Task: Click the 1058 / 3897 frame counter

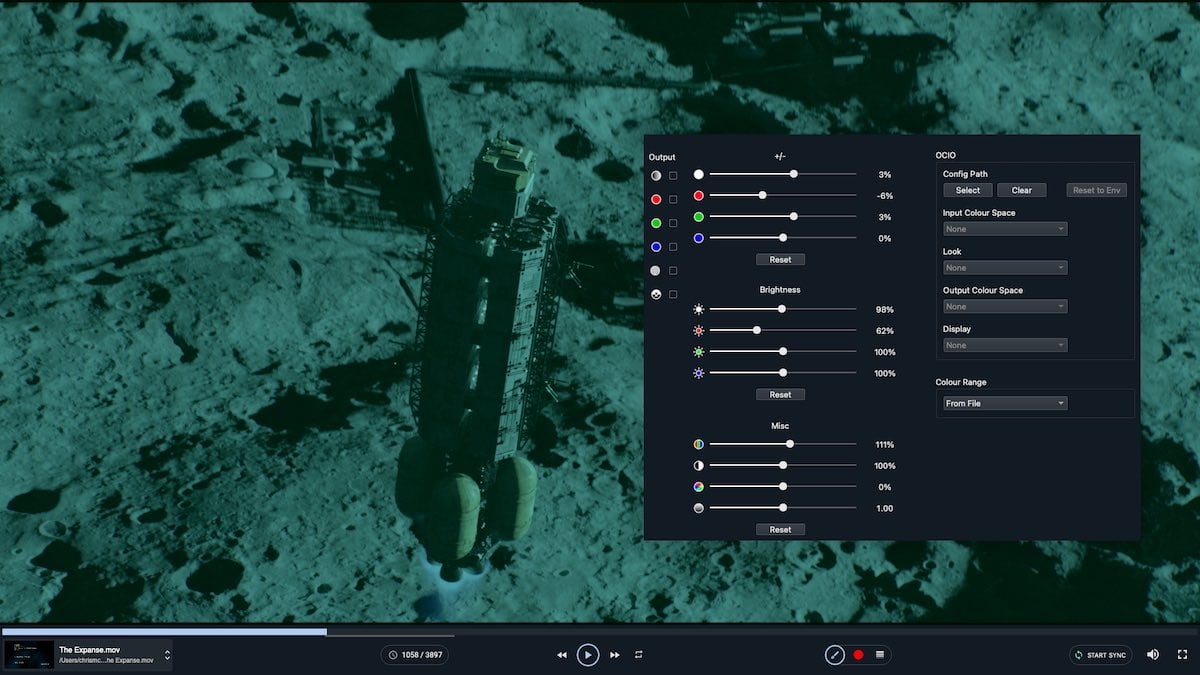Action: 414,655
